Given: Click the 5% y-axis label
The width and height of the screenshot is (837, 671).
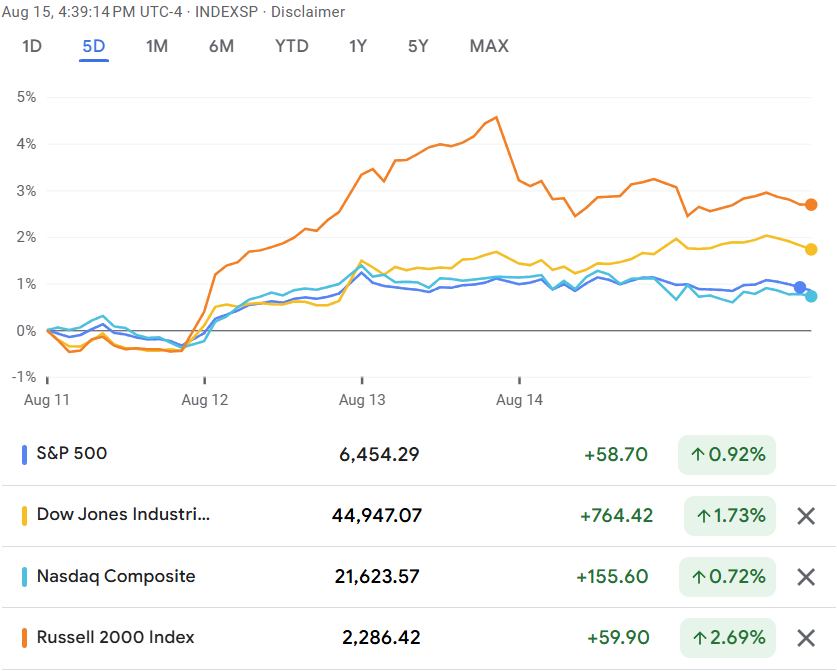Looking at the screenshot, I should click(26, 97).
